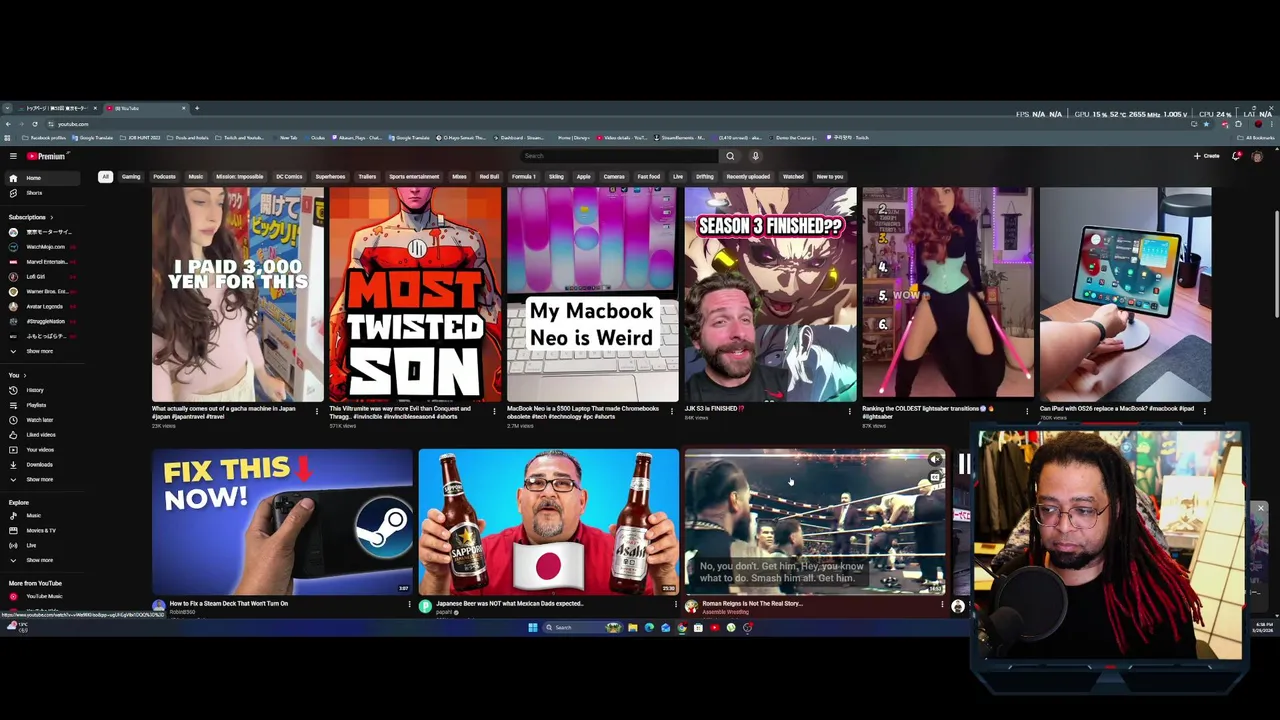Image resolution: width=1280 pixels, height=720 pixels.
Task: Select the DC Comics filter chip
Action: 289,177
